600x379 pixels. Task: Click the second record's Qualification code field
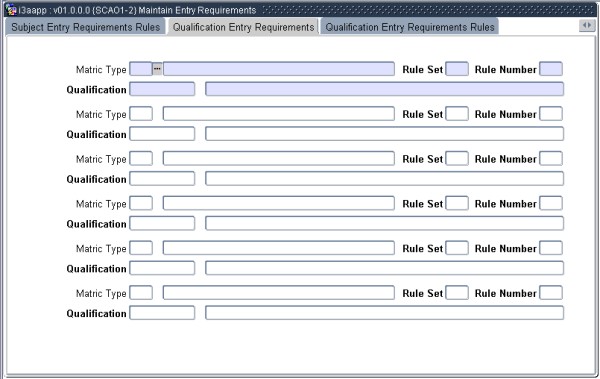(162, 134)
